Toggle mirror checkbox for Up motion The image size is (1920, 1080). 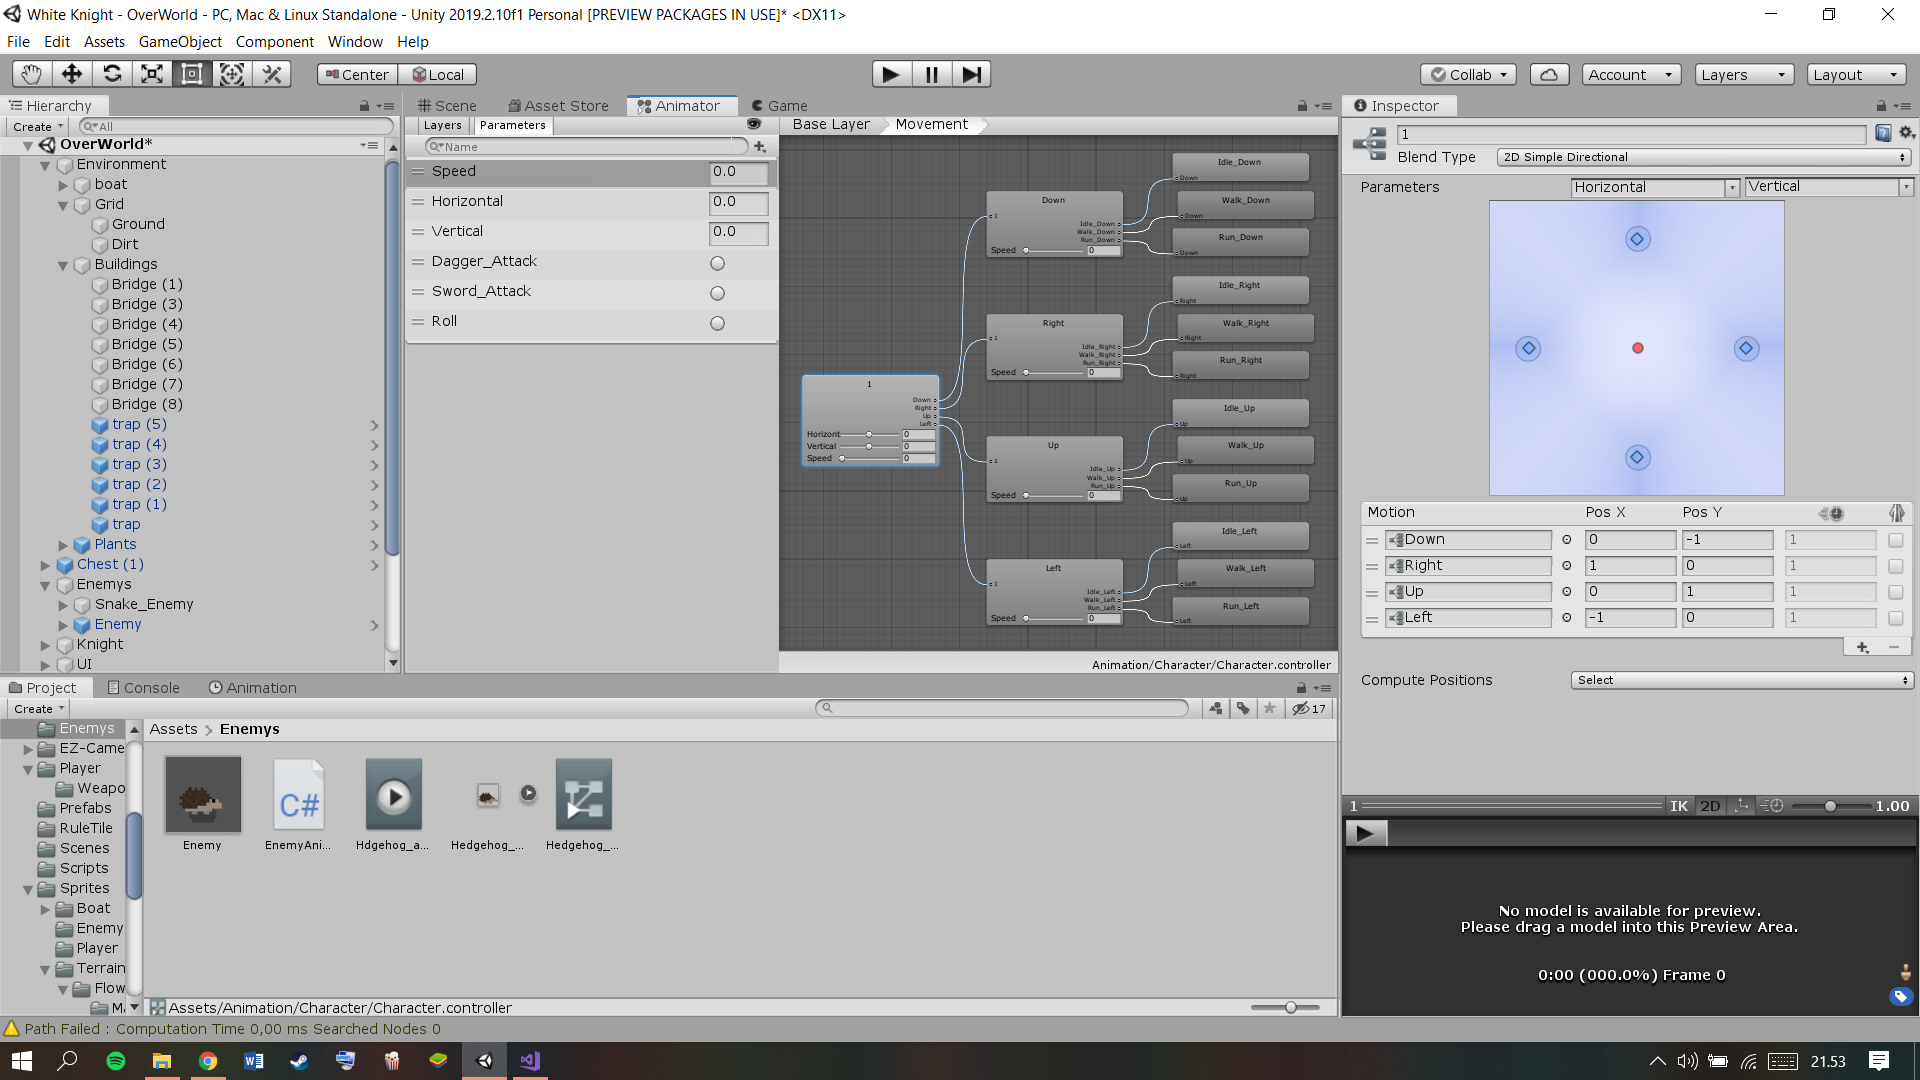tap(1896, 592)
